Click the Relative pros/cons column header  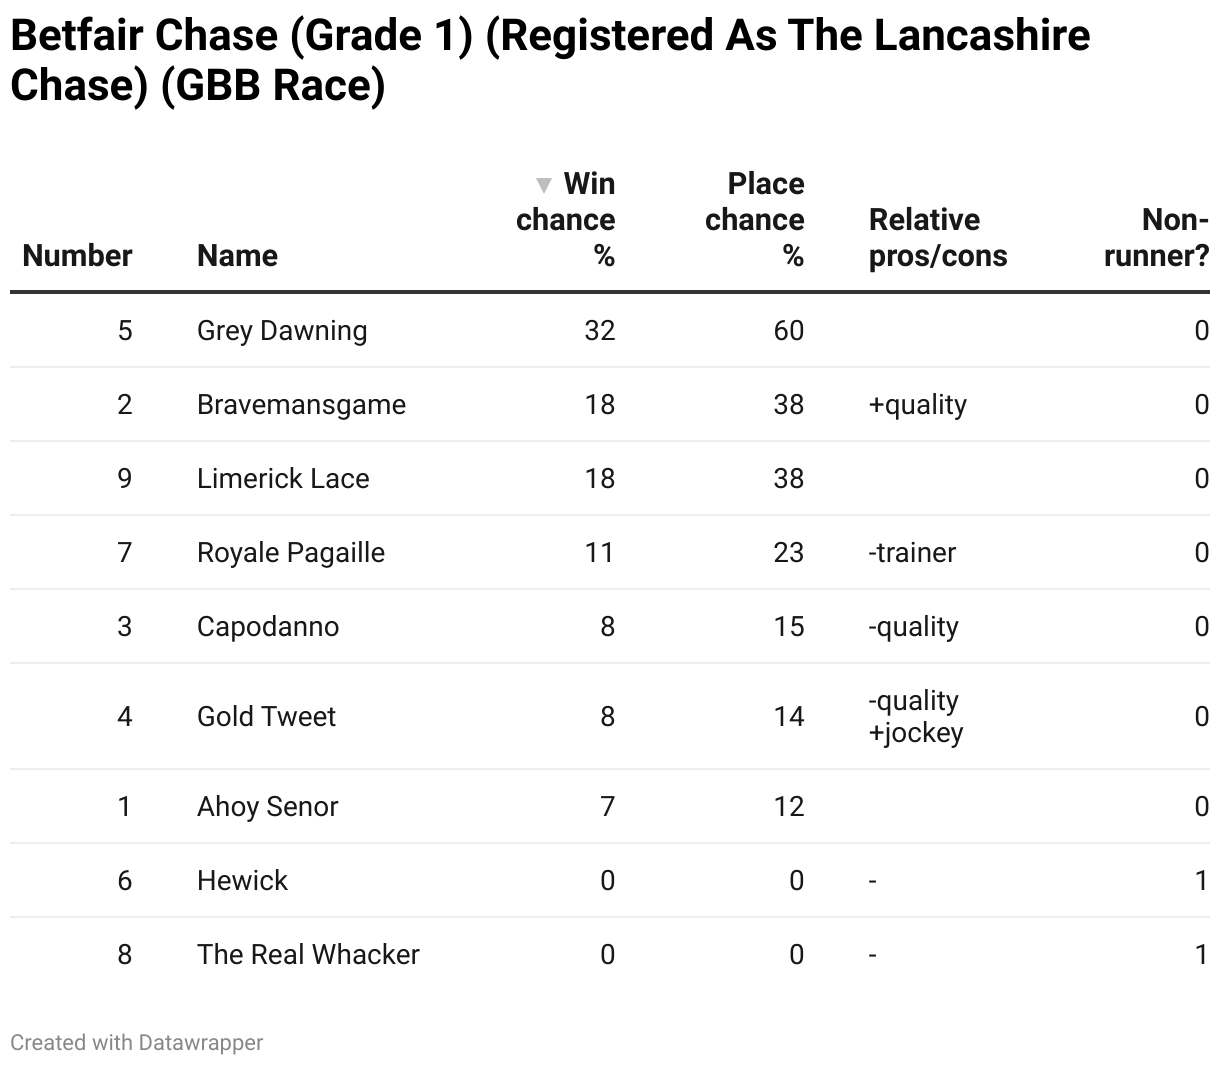pos(938,238)
